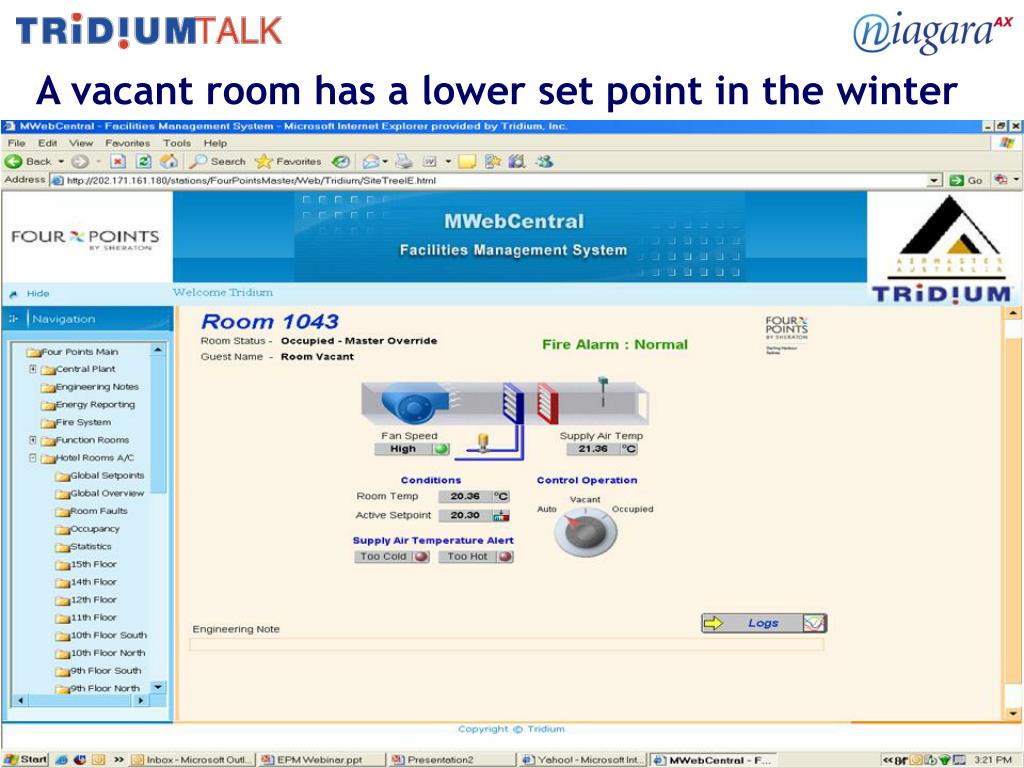Expand the Central Plant tree node
Viewport: 1024px width, 768px height.
[x=33, y=369]
